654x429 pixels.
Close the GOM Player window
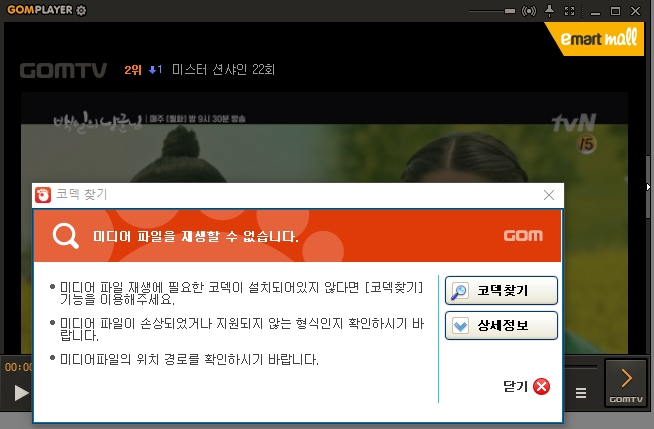coord(635,11)
